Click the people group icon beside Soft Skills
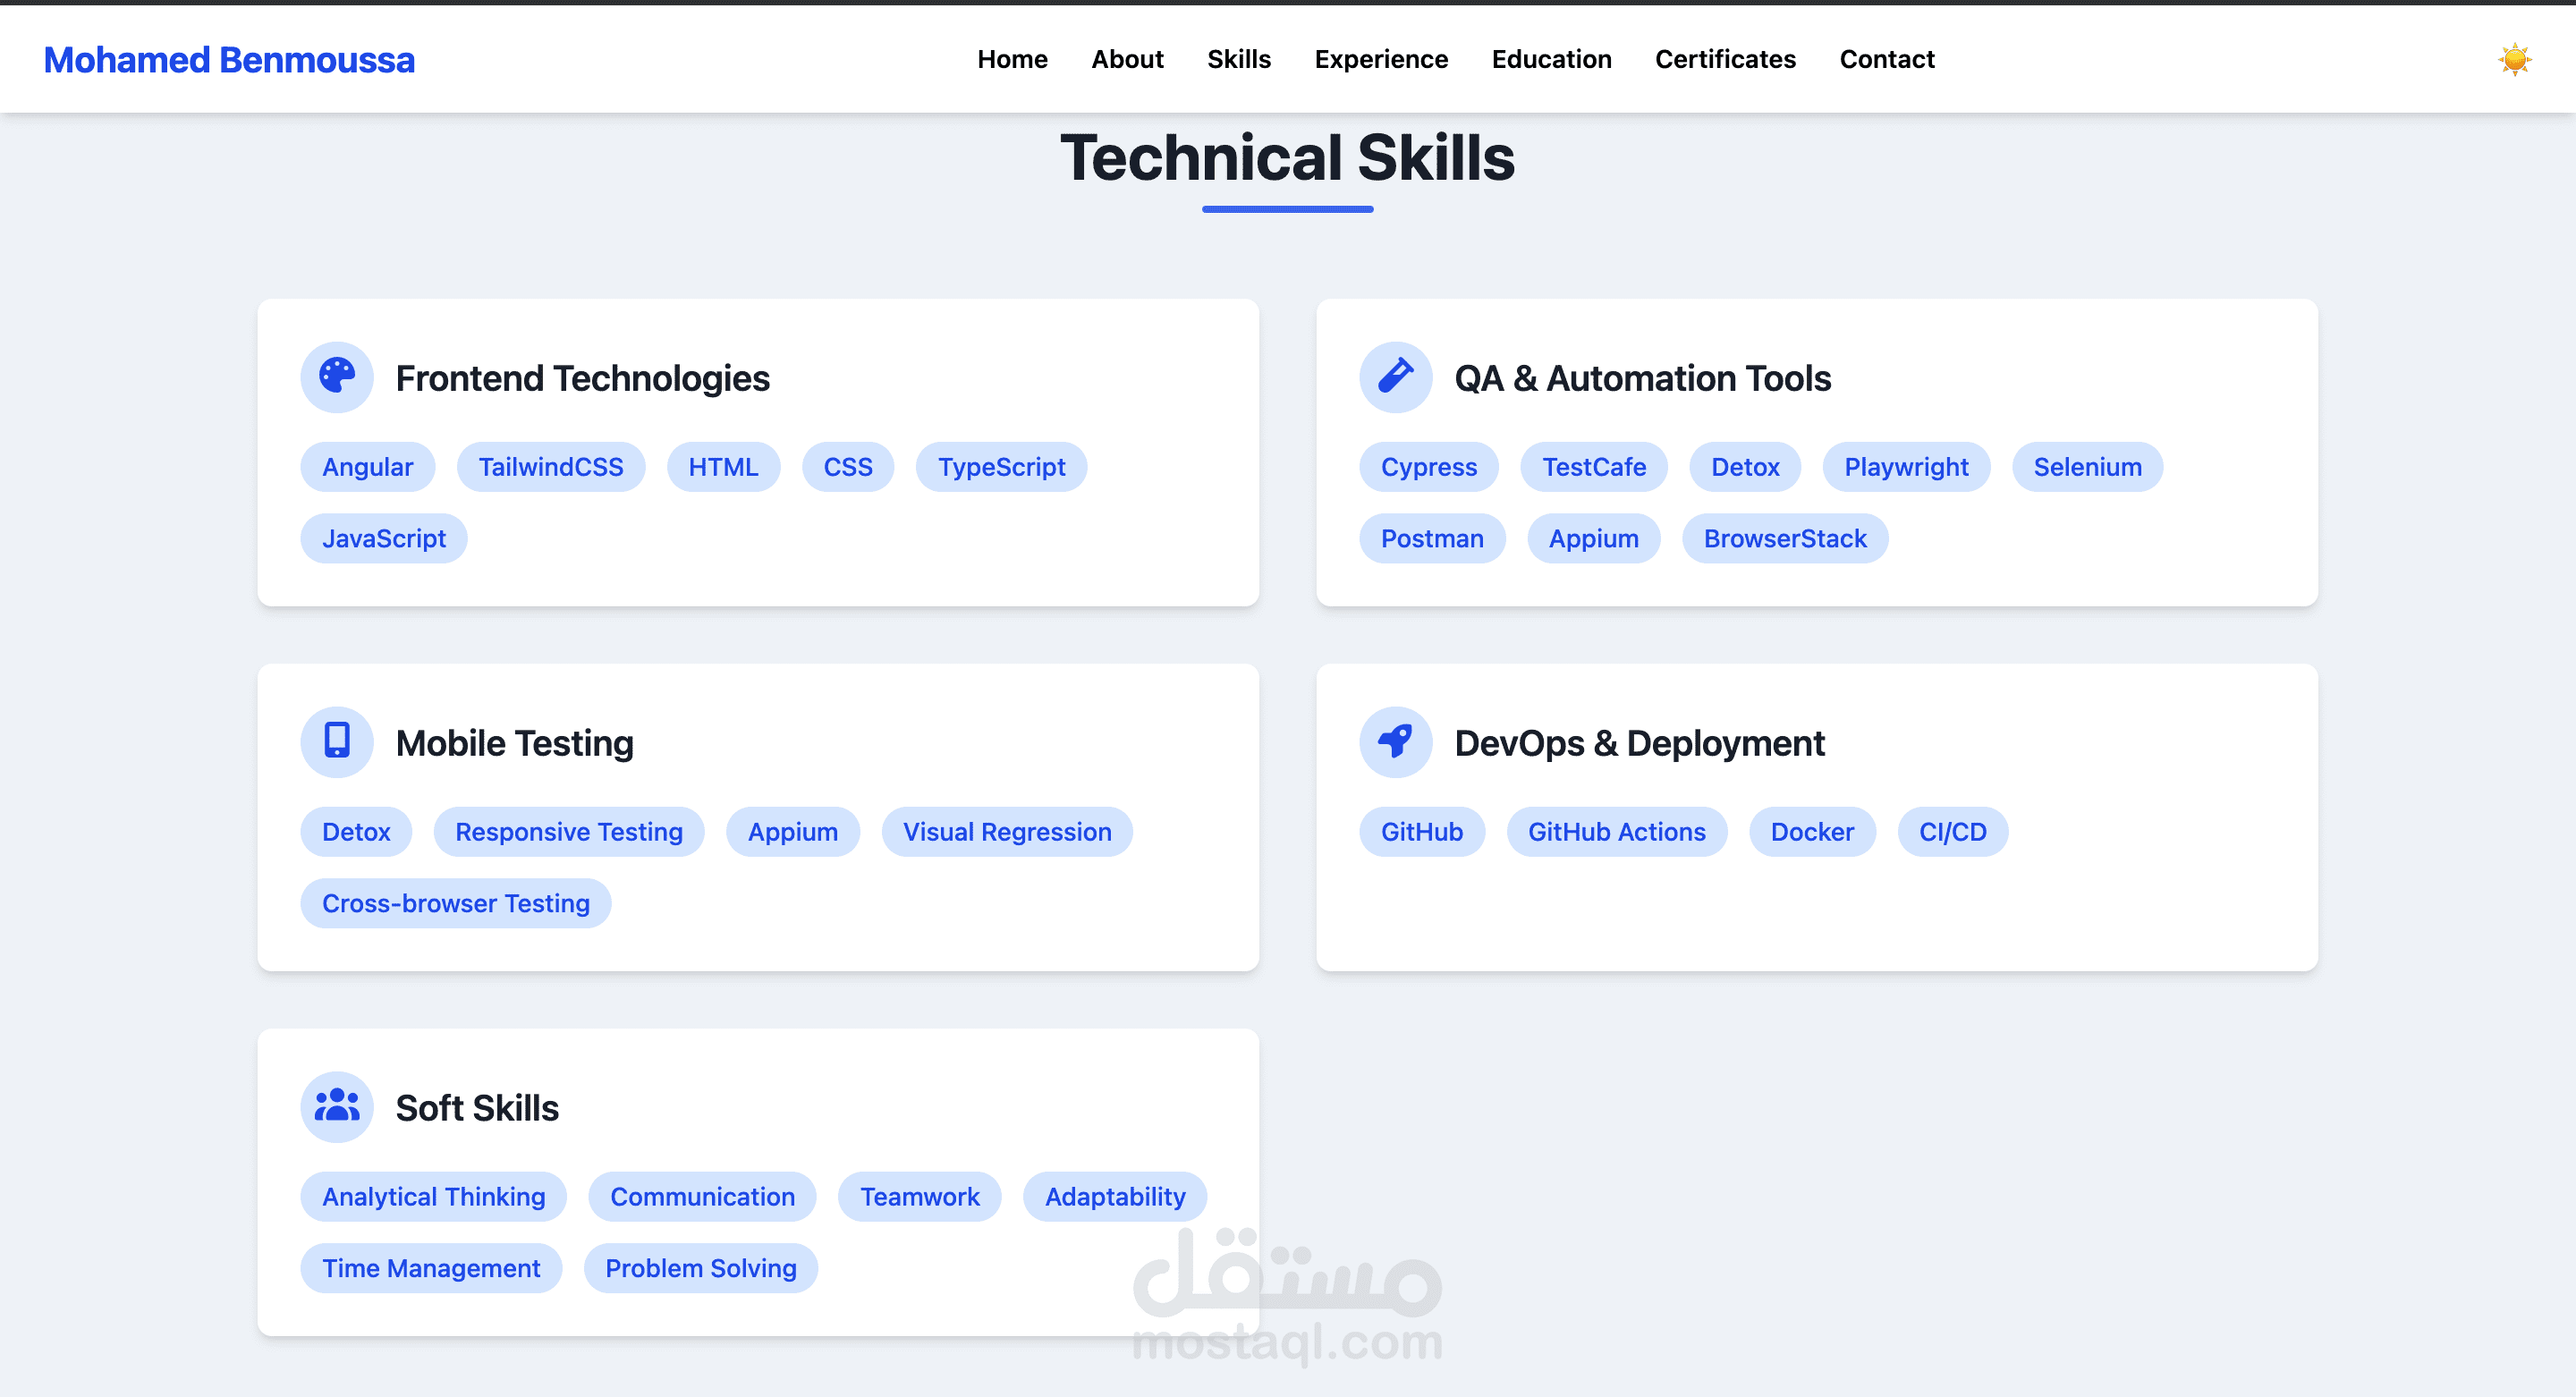The image size is (2576, 1397). [337, 1106]
